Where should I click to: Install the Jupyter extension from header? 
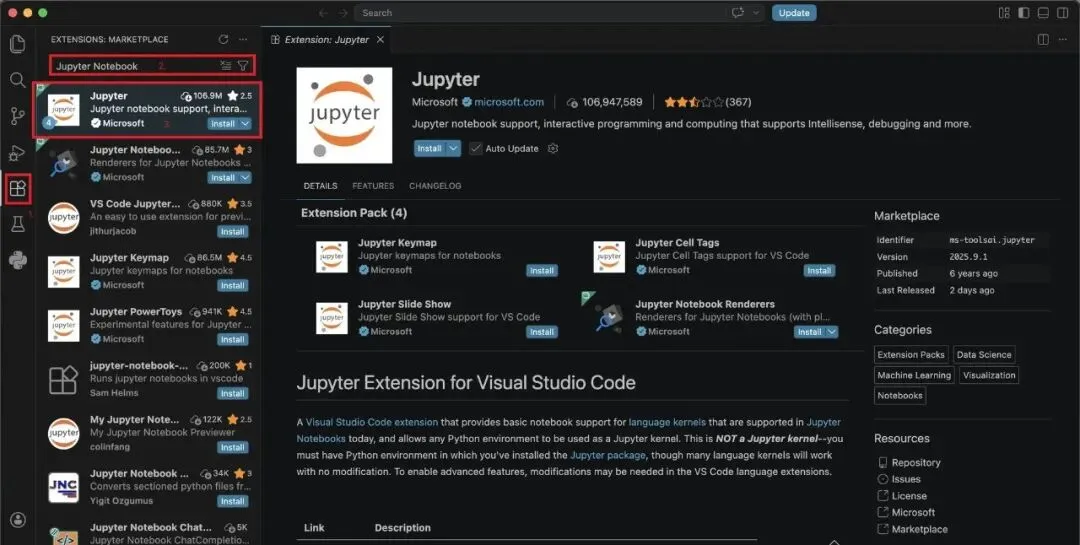tap(430, 148)
